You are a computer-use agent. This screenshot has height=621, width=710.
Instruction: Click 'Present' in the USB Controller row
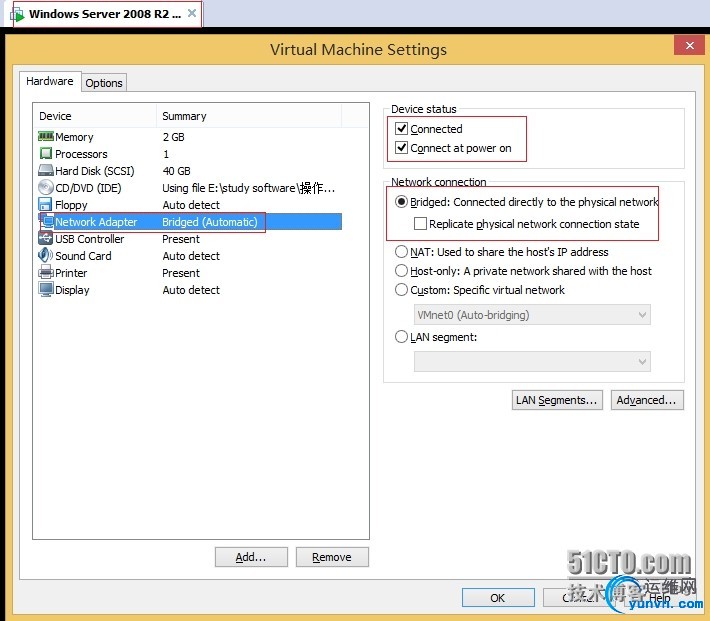tap(181, 239)
